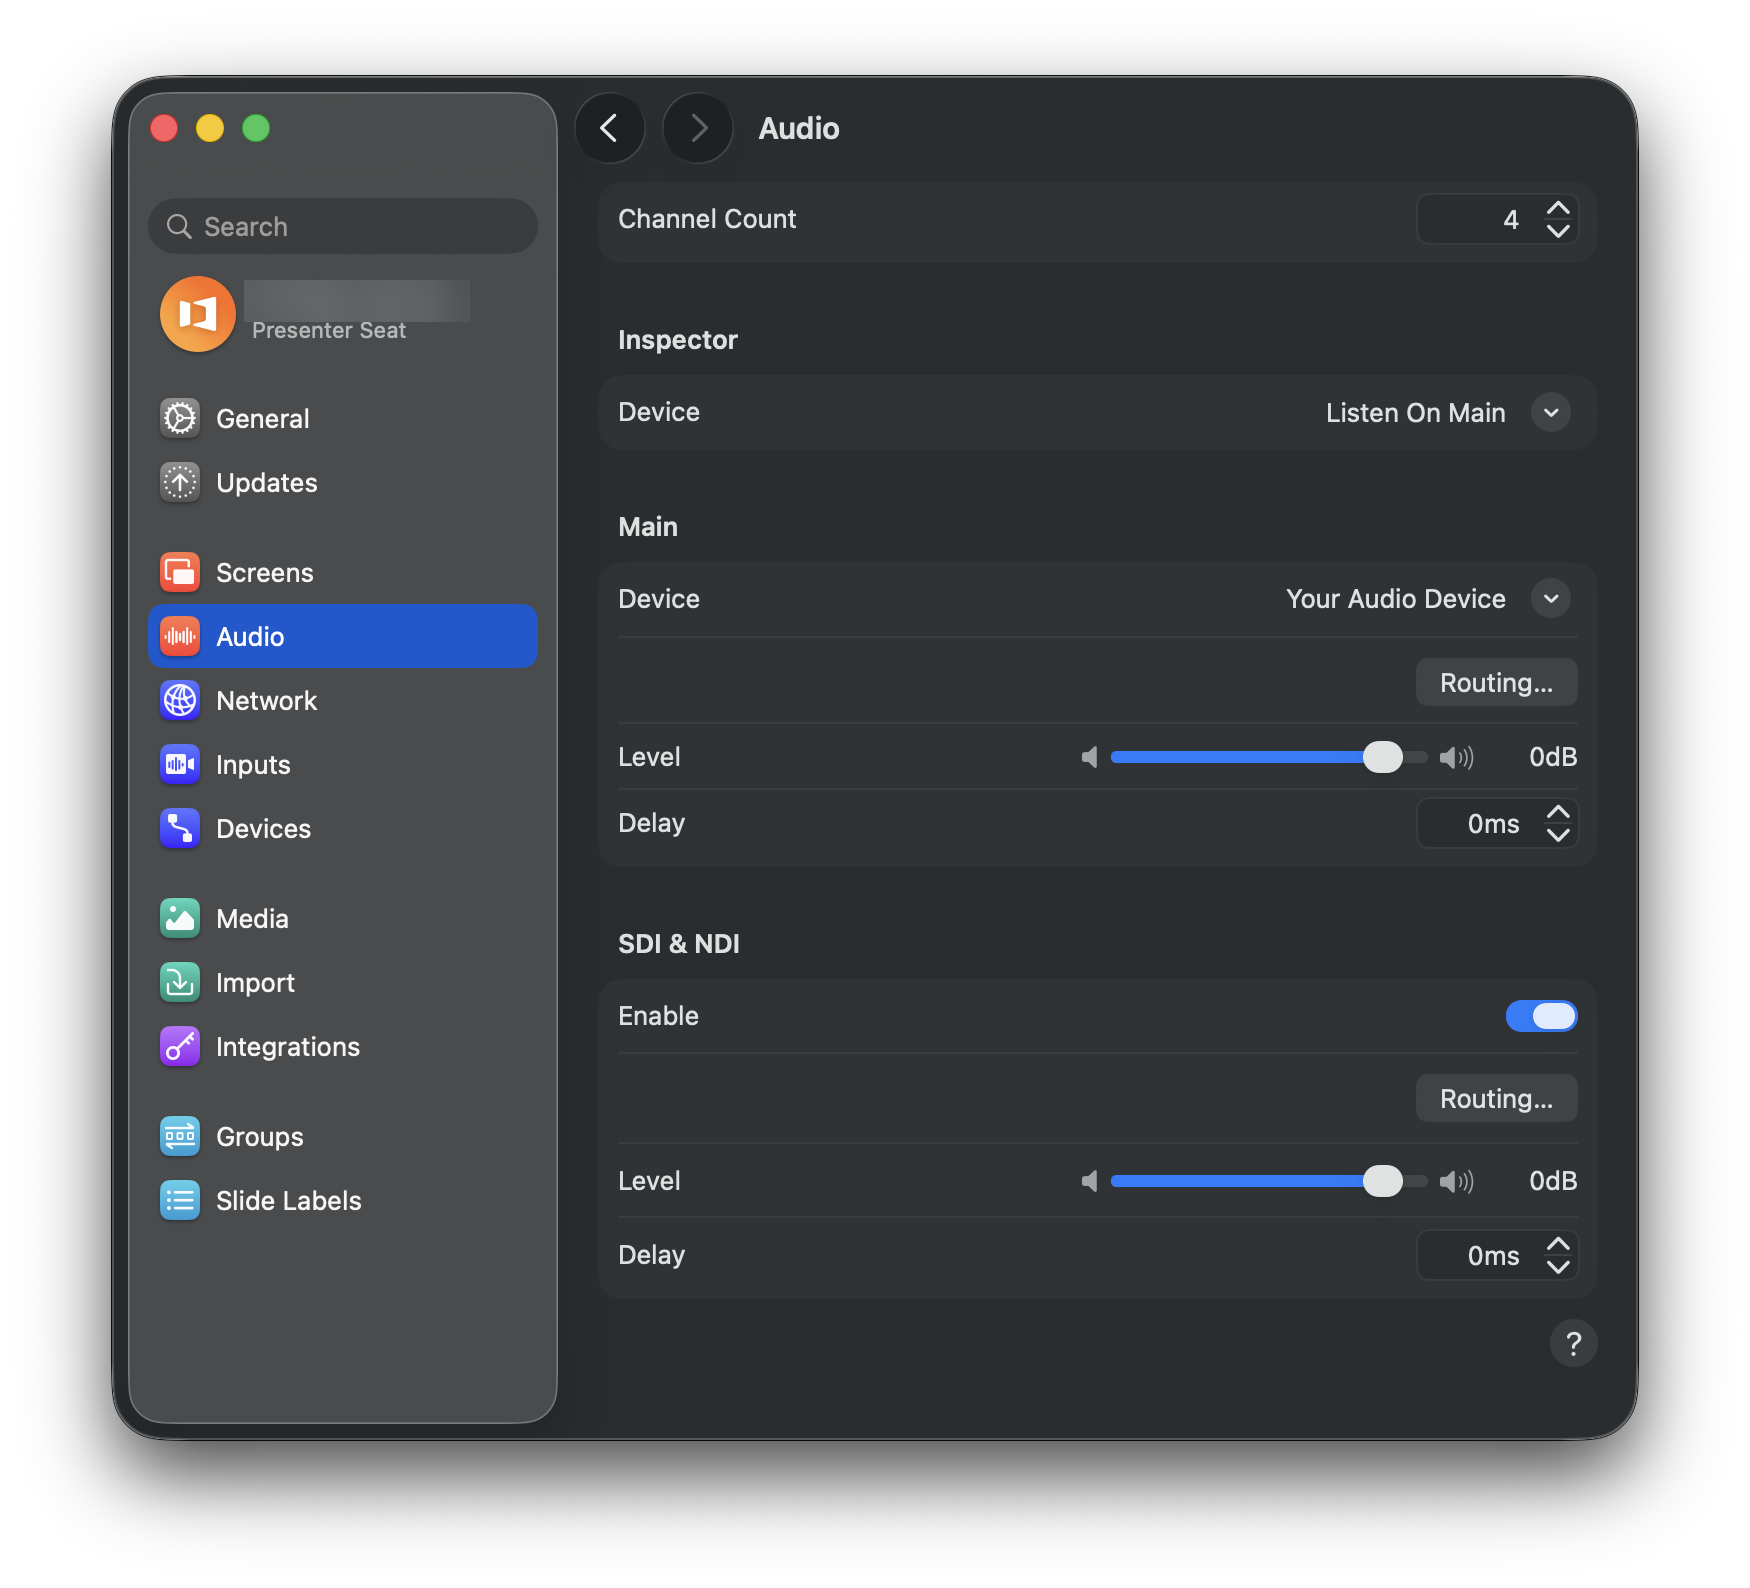Focus the sidebar Search field

pyautogui.click(x=343, y=226)
